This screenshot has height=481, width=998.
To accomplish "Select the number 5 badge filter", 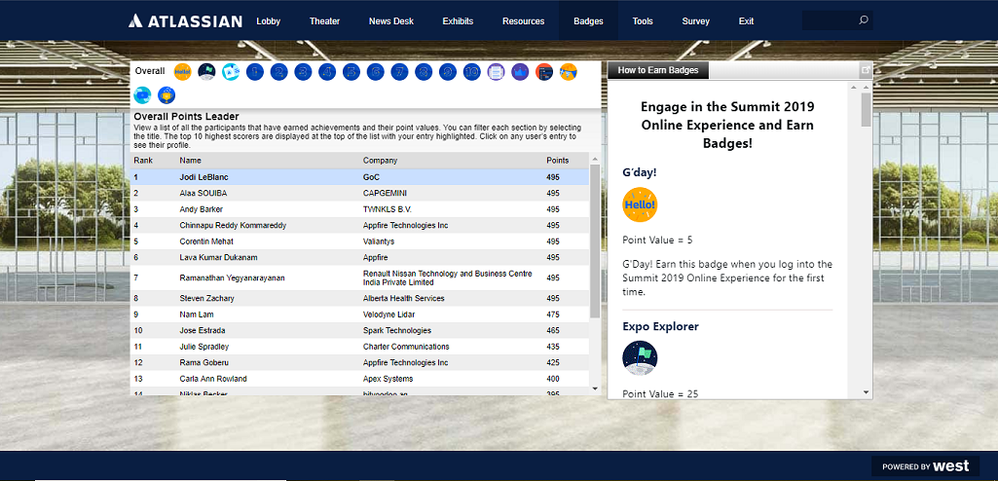I will [x=351, y=72].
